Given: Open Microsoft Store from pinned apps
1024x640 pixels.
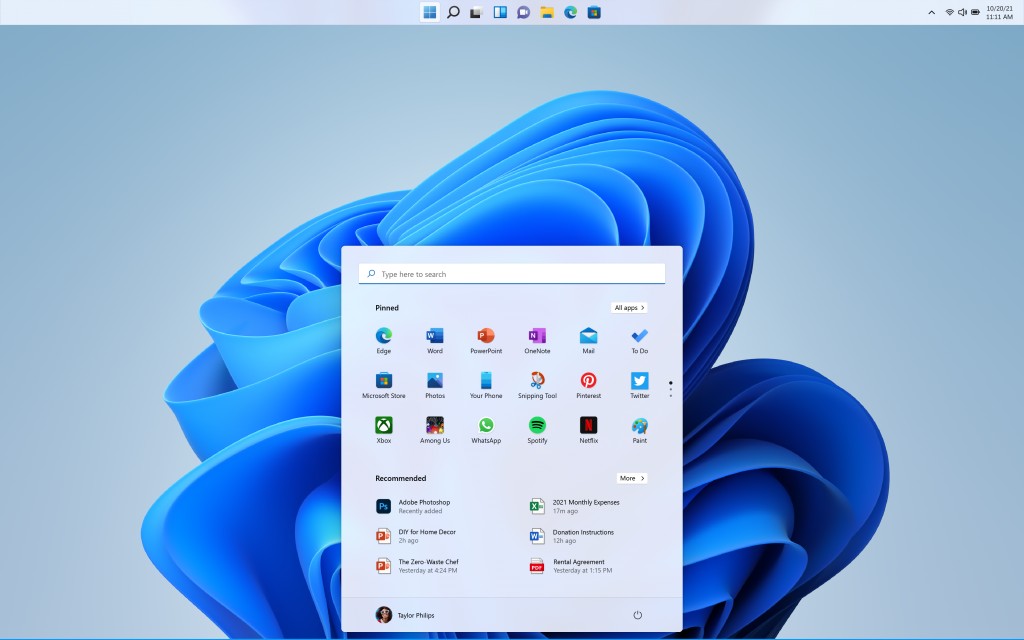Looking at the screenshot, I should coord(384,381).
